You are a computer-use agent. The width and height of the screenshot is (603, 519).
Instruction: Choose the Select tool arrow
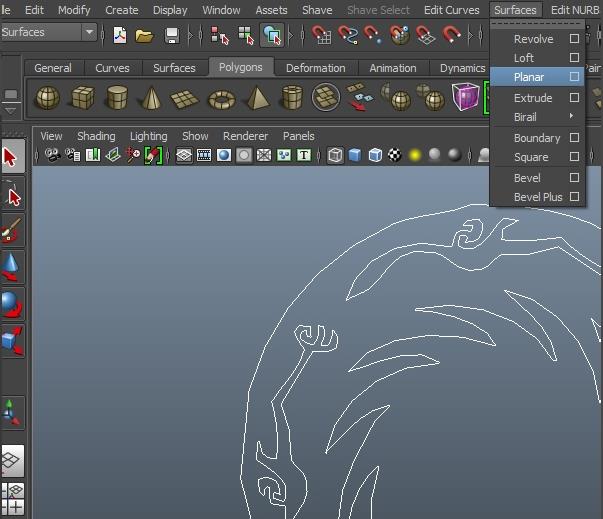(13, 156)
